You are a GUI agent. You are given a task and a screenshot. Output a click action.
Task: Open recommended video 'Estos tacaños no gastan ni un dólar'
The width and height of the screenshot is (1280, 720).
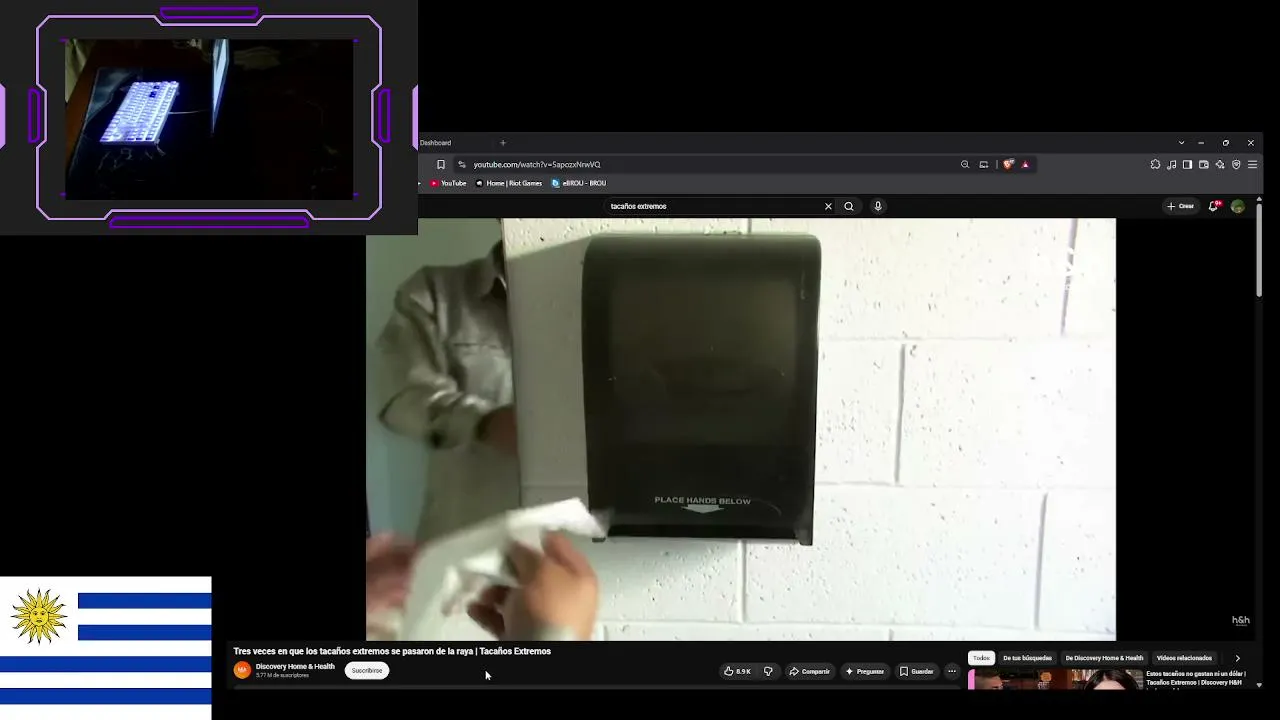(x=1196, y=678)
